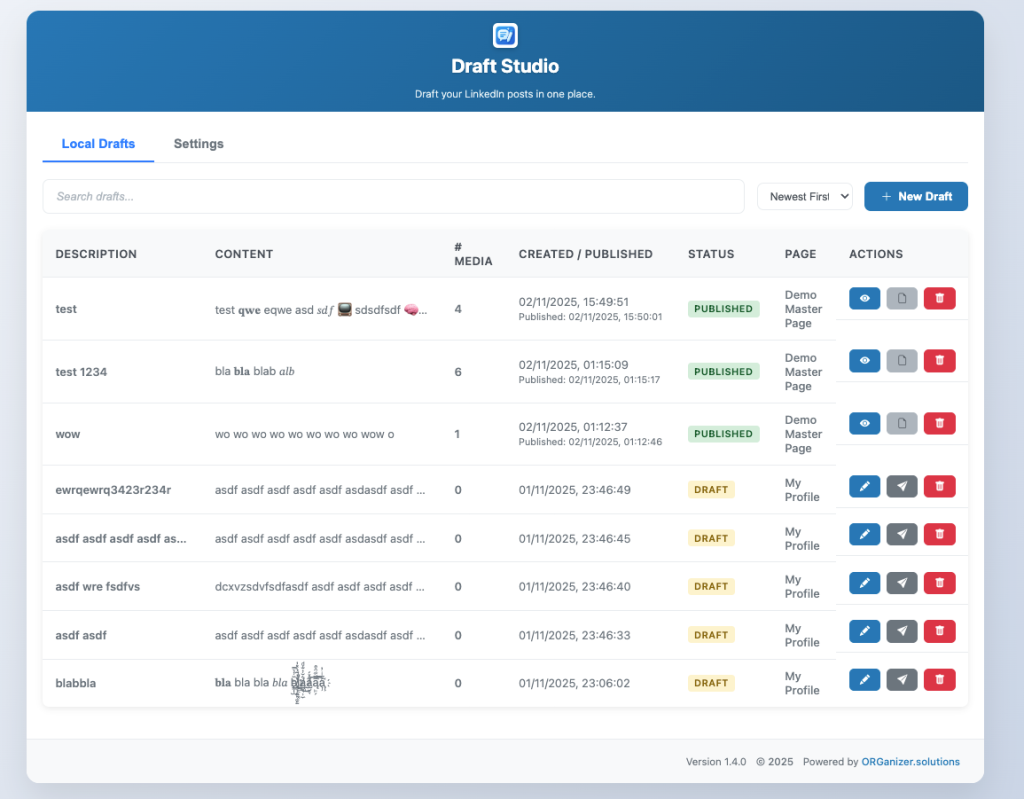Delete the 'test' draft with trash icon

(939, 298)
